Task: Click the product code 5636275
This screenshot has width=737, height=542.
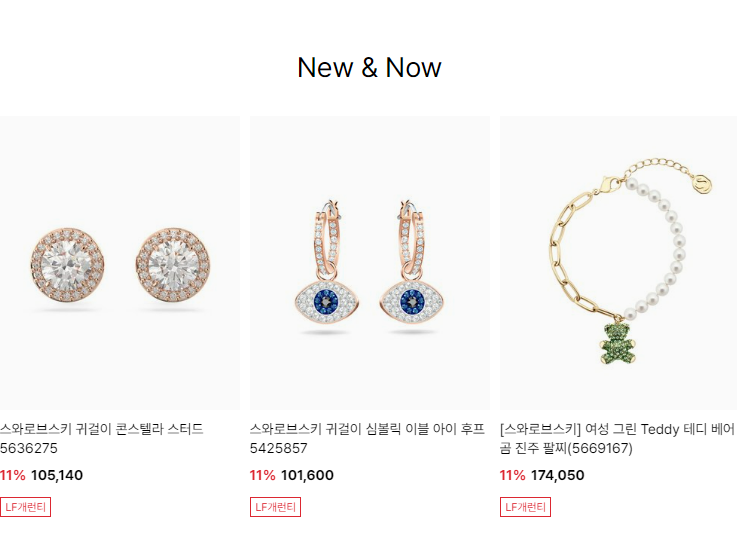Action: (29, 448)
